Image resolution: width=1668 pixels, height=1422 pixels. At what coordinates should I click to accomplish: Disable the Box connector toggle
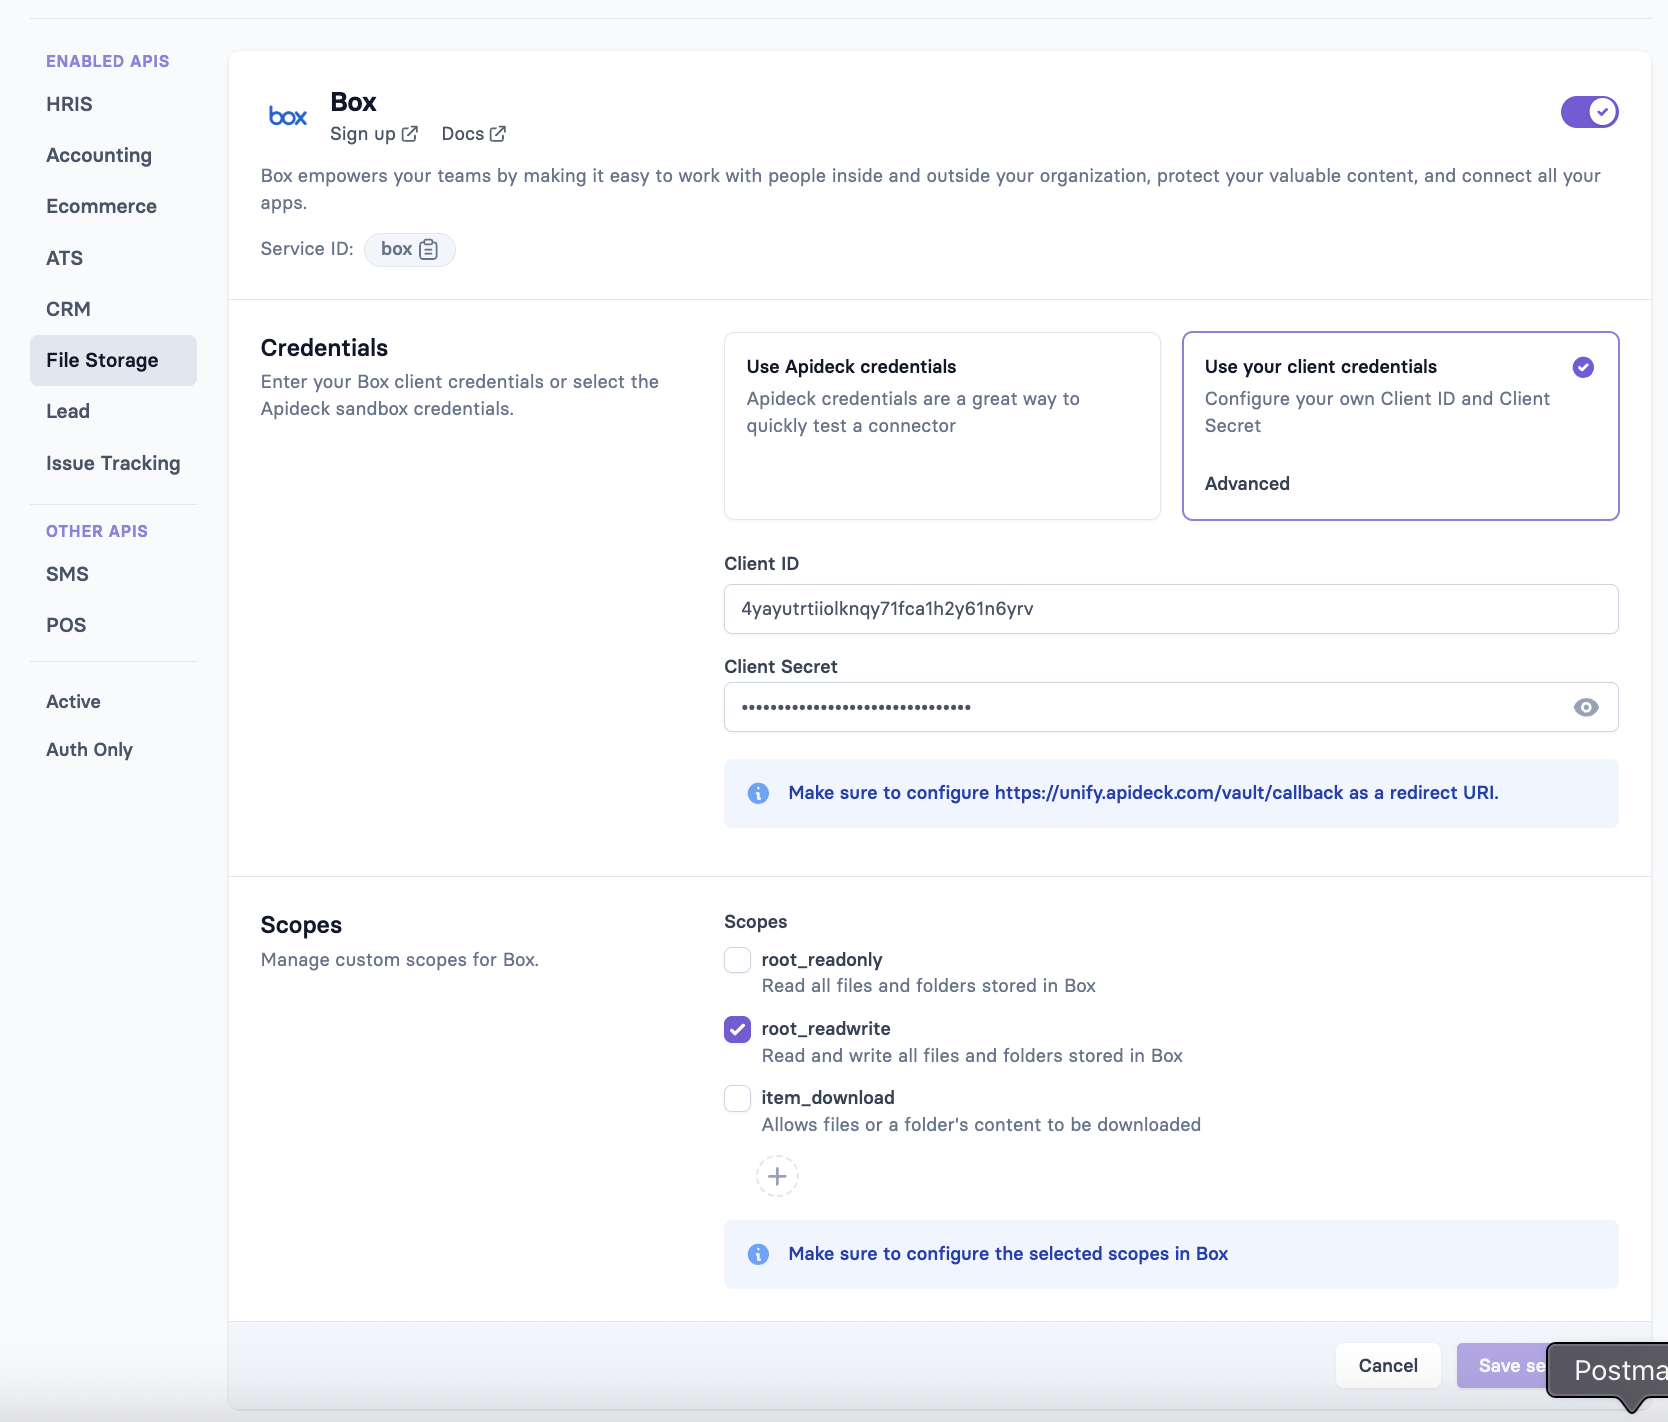pyautogui.click(x=1590, y=112)
